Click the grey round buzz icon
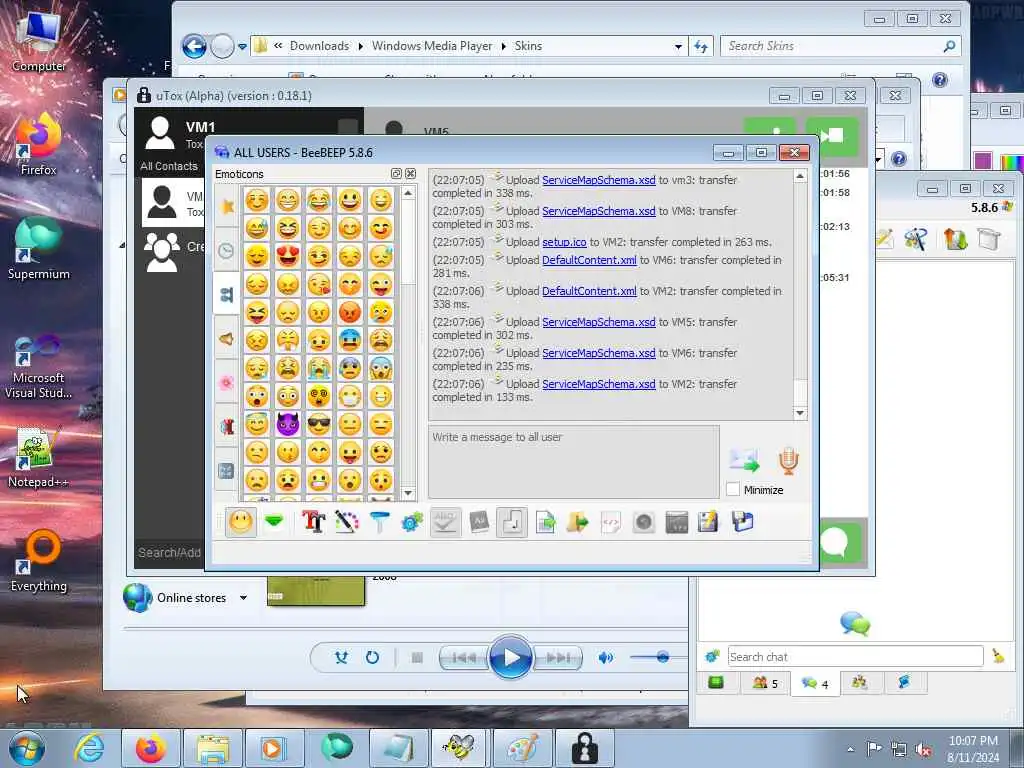This screenshot has width=1024, height=768. click(x=644, y=522)
